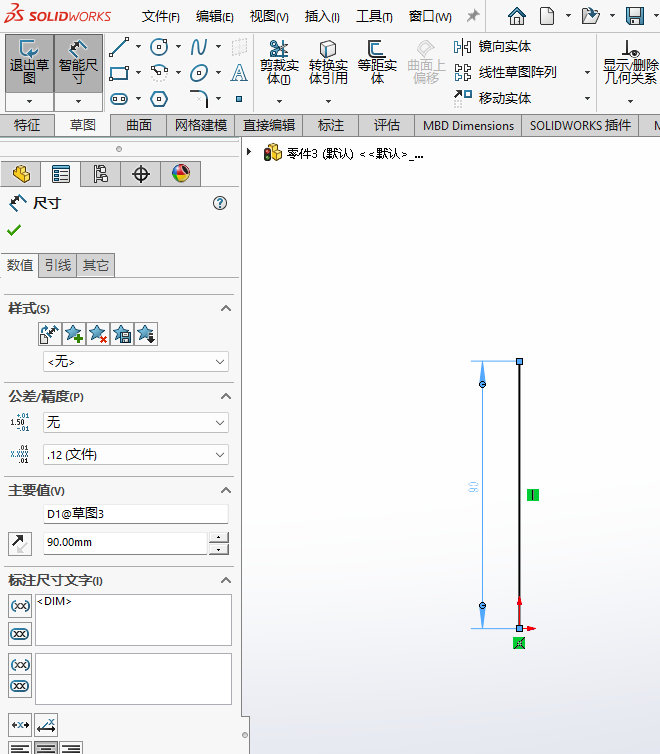Image resolution: width=660 pixels, height=754 pixels.
Task: Click Offset Entities (等距实体)
Action: (377, 63)
